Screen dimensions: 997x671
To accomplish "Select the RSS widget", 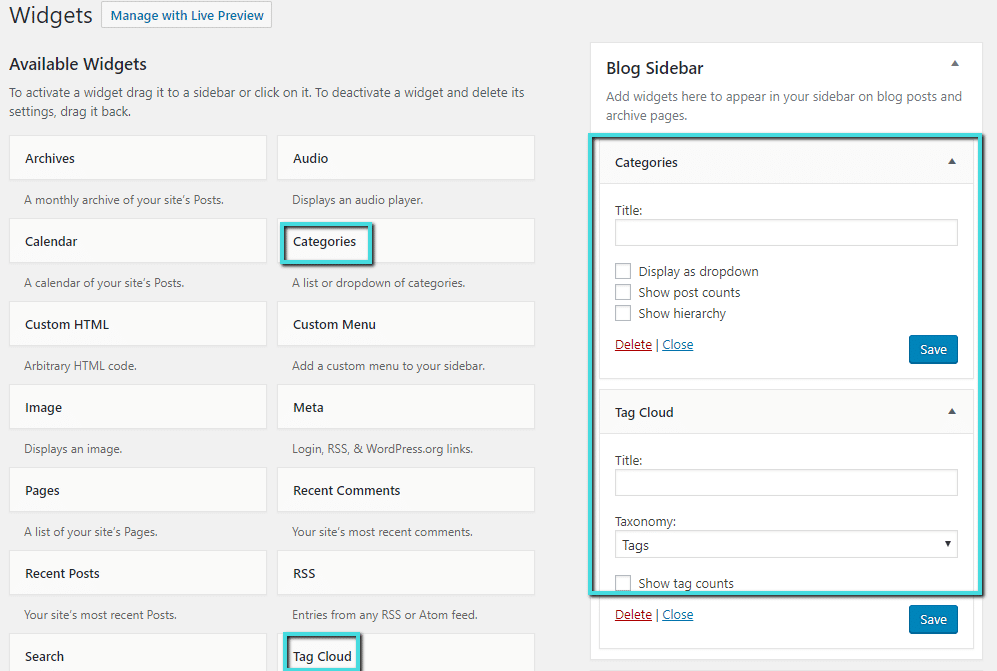I will point(405,572).
